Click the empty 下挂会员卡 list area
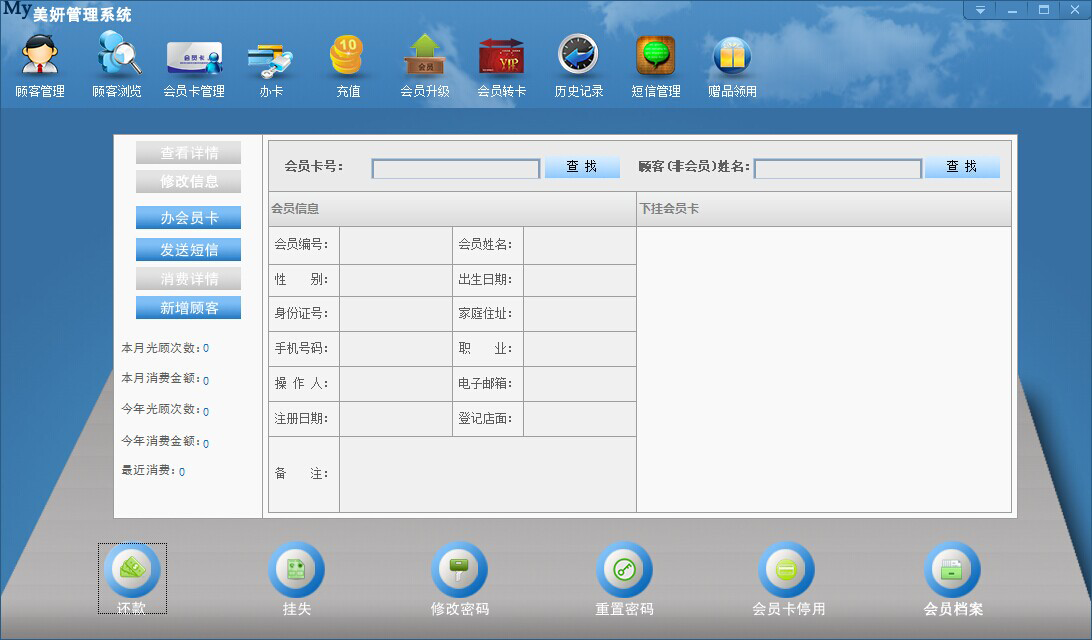1092x640 pixels. 824,369
